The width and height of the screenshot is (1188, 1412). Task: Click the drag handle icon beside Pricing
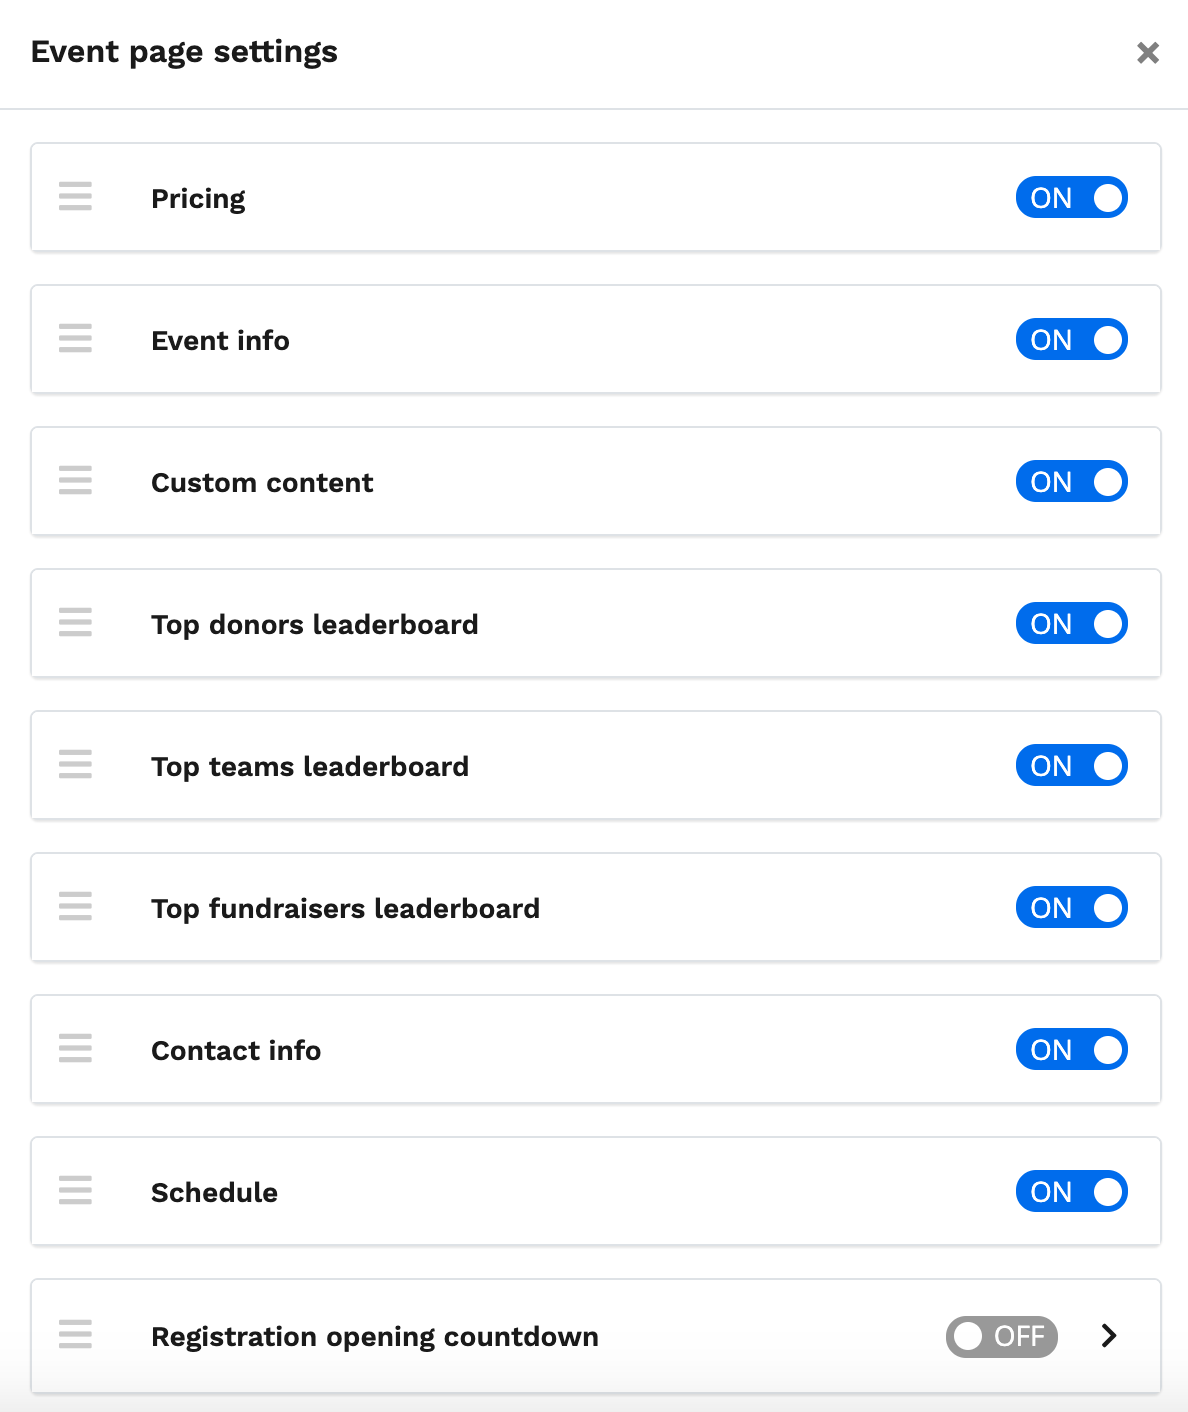(75, 197)
